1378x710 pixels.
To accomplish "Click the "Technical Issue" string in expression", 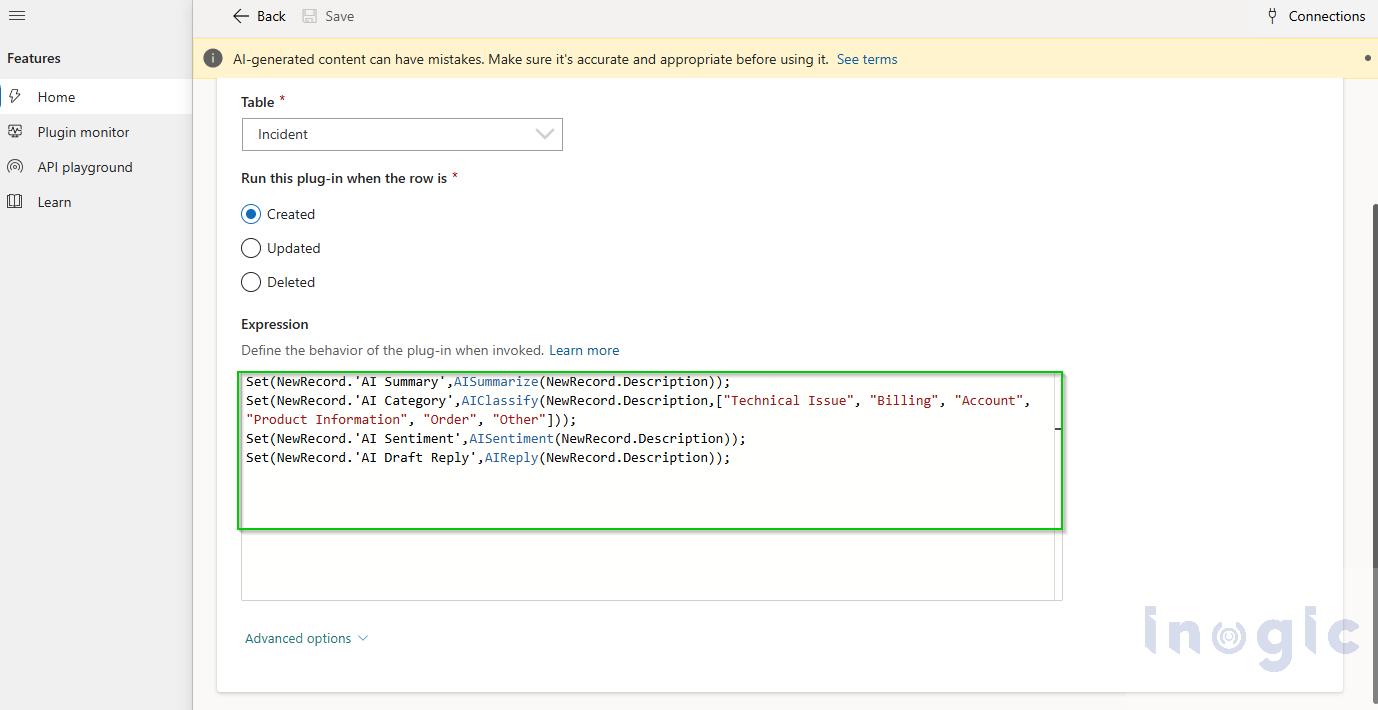I will pos(788,400).
